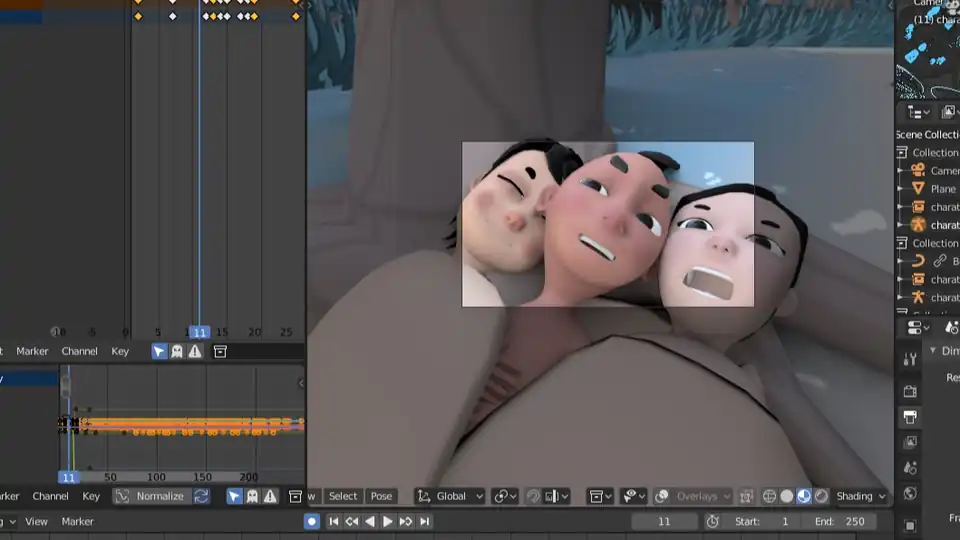Toggle Only Selected filter in dope sheet header
The image size is (960, 540).
(x=159, y=351)
